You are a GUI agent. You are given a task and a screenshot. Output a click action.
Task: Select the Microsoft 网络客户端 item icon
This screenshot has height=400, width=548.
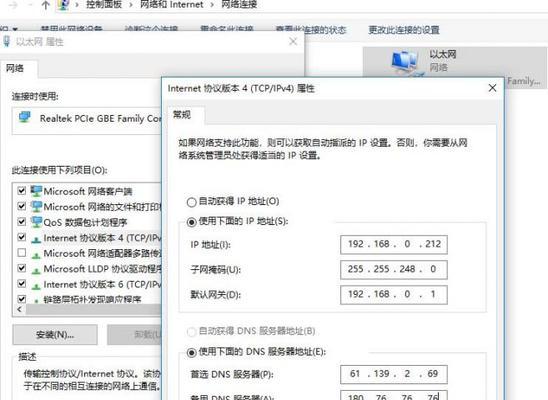36,191
